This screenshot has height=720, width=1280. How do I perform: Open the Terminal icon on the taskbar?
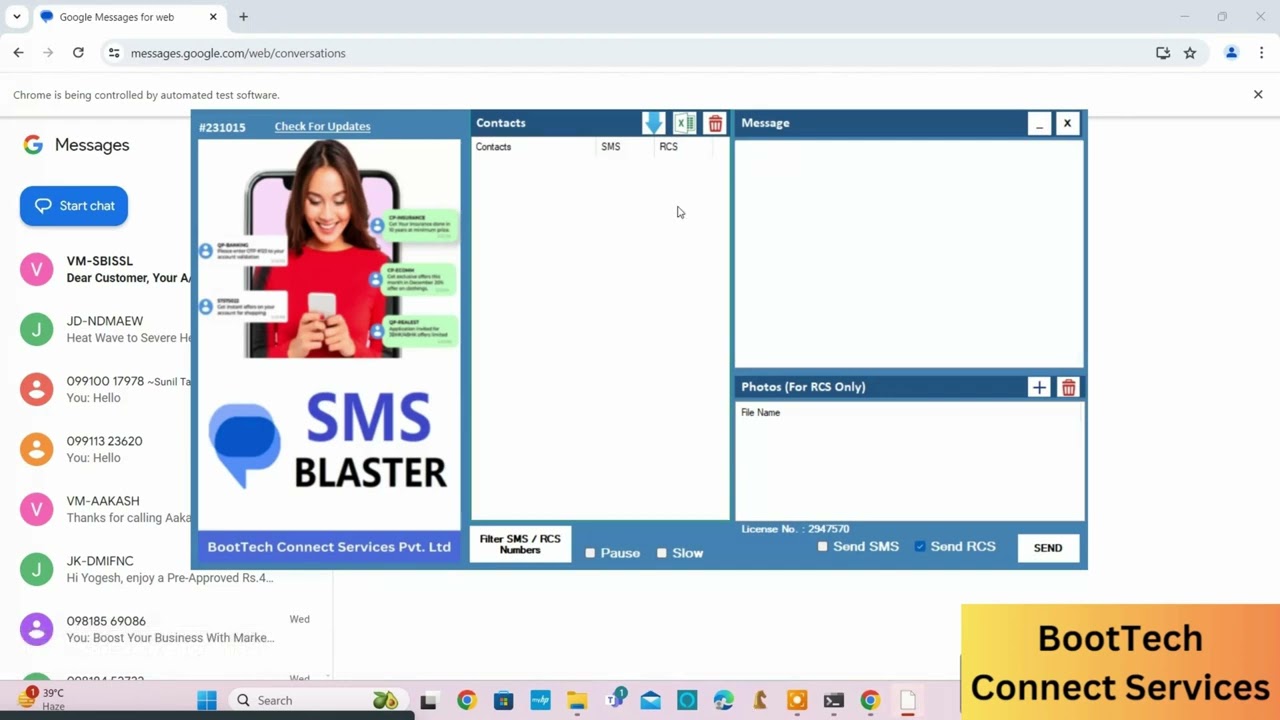pos(833,700)
